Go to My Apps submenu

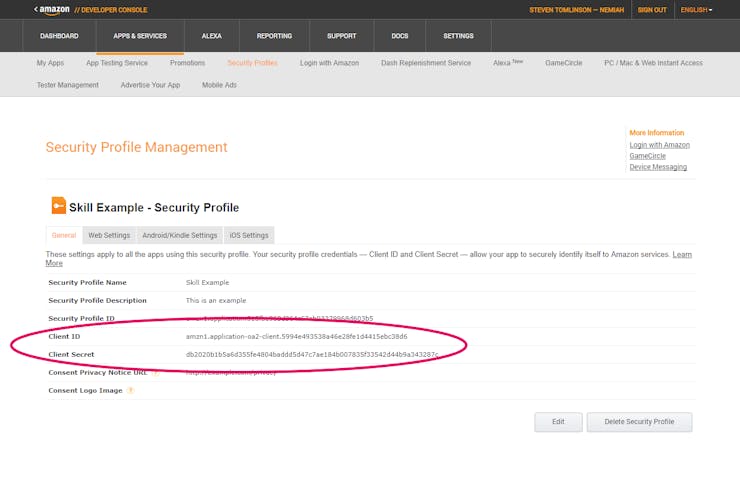coord(50,63)
